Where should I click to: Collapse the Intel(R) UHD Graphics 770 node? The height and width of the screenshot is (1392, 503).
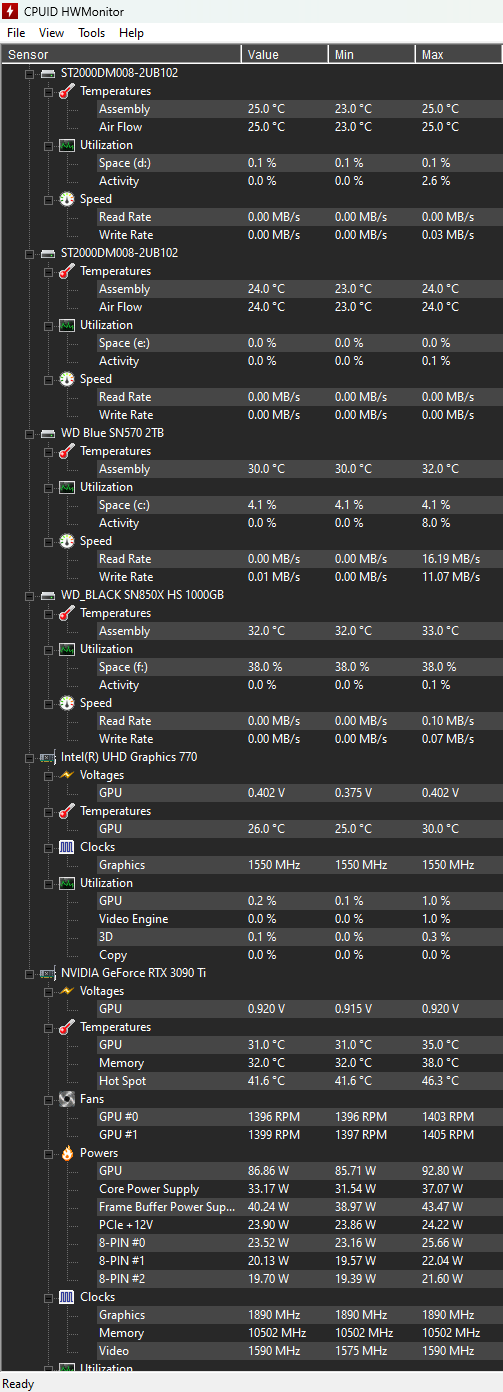29,757
